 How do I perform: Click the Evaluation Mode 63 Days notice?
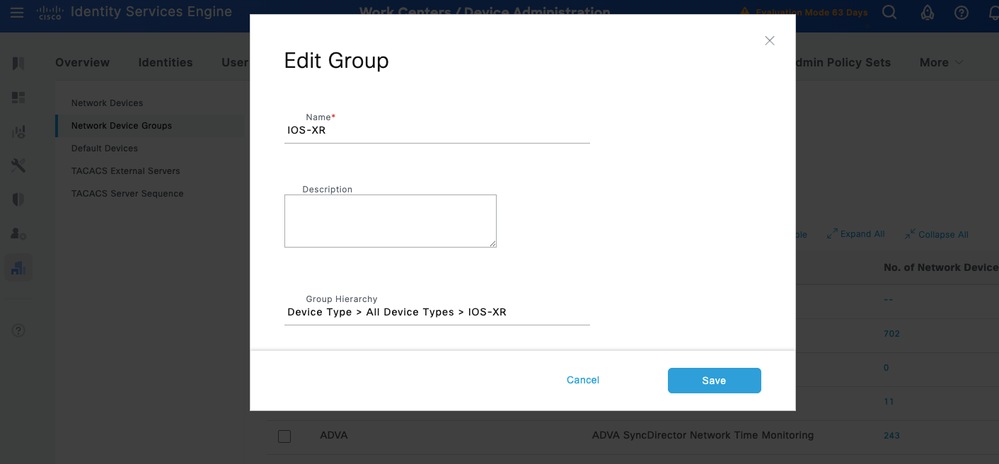812,12
